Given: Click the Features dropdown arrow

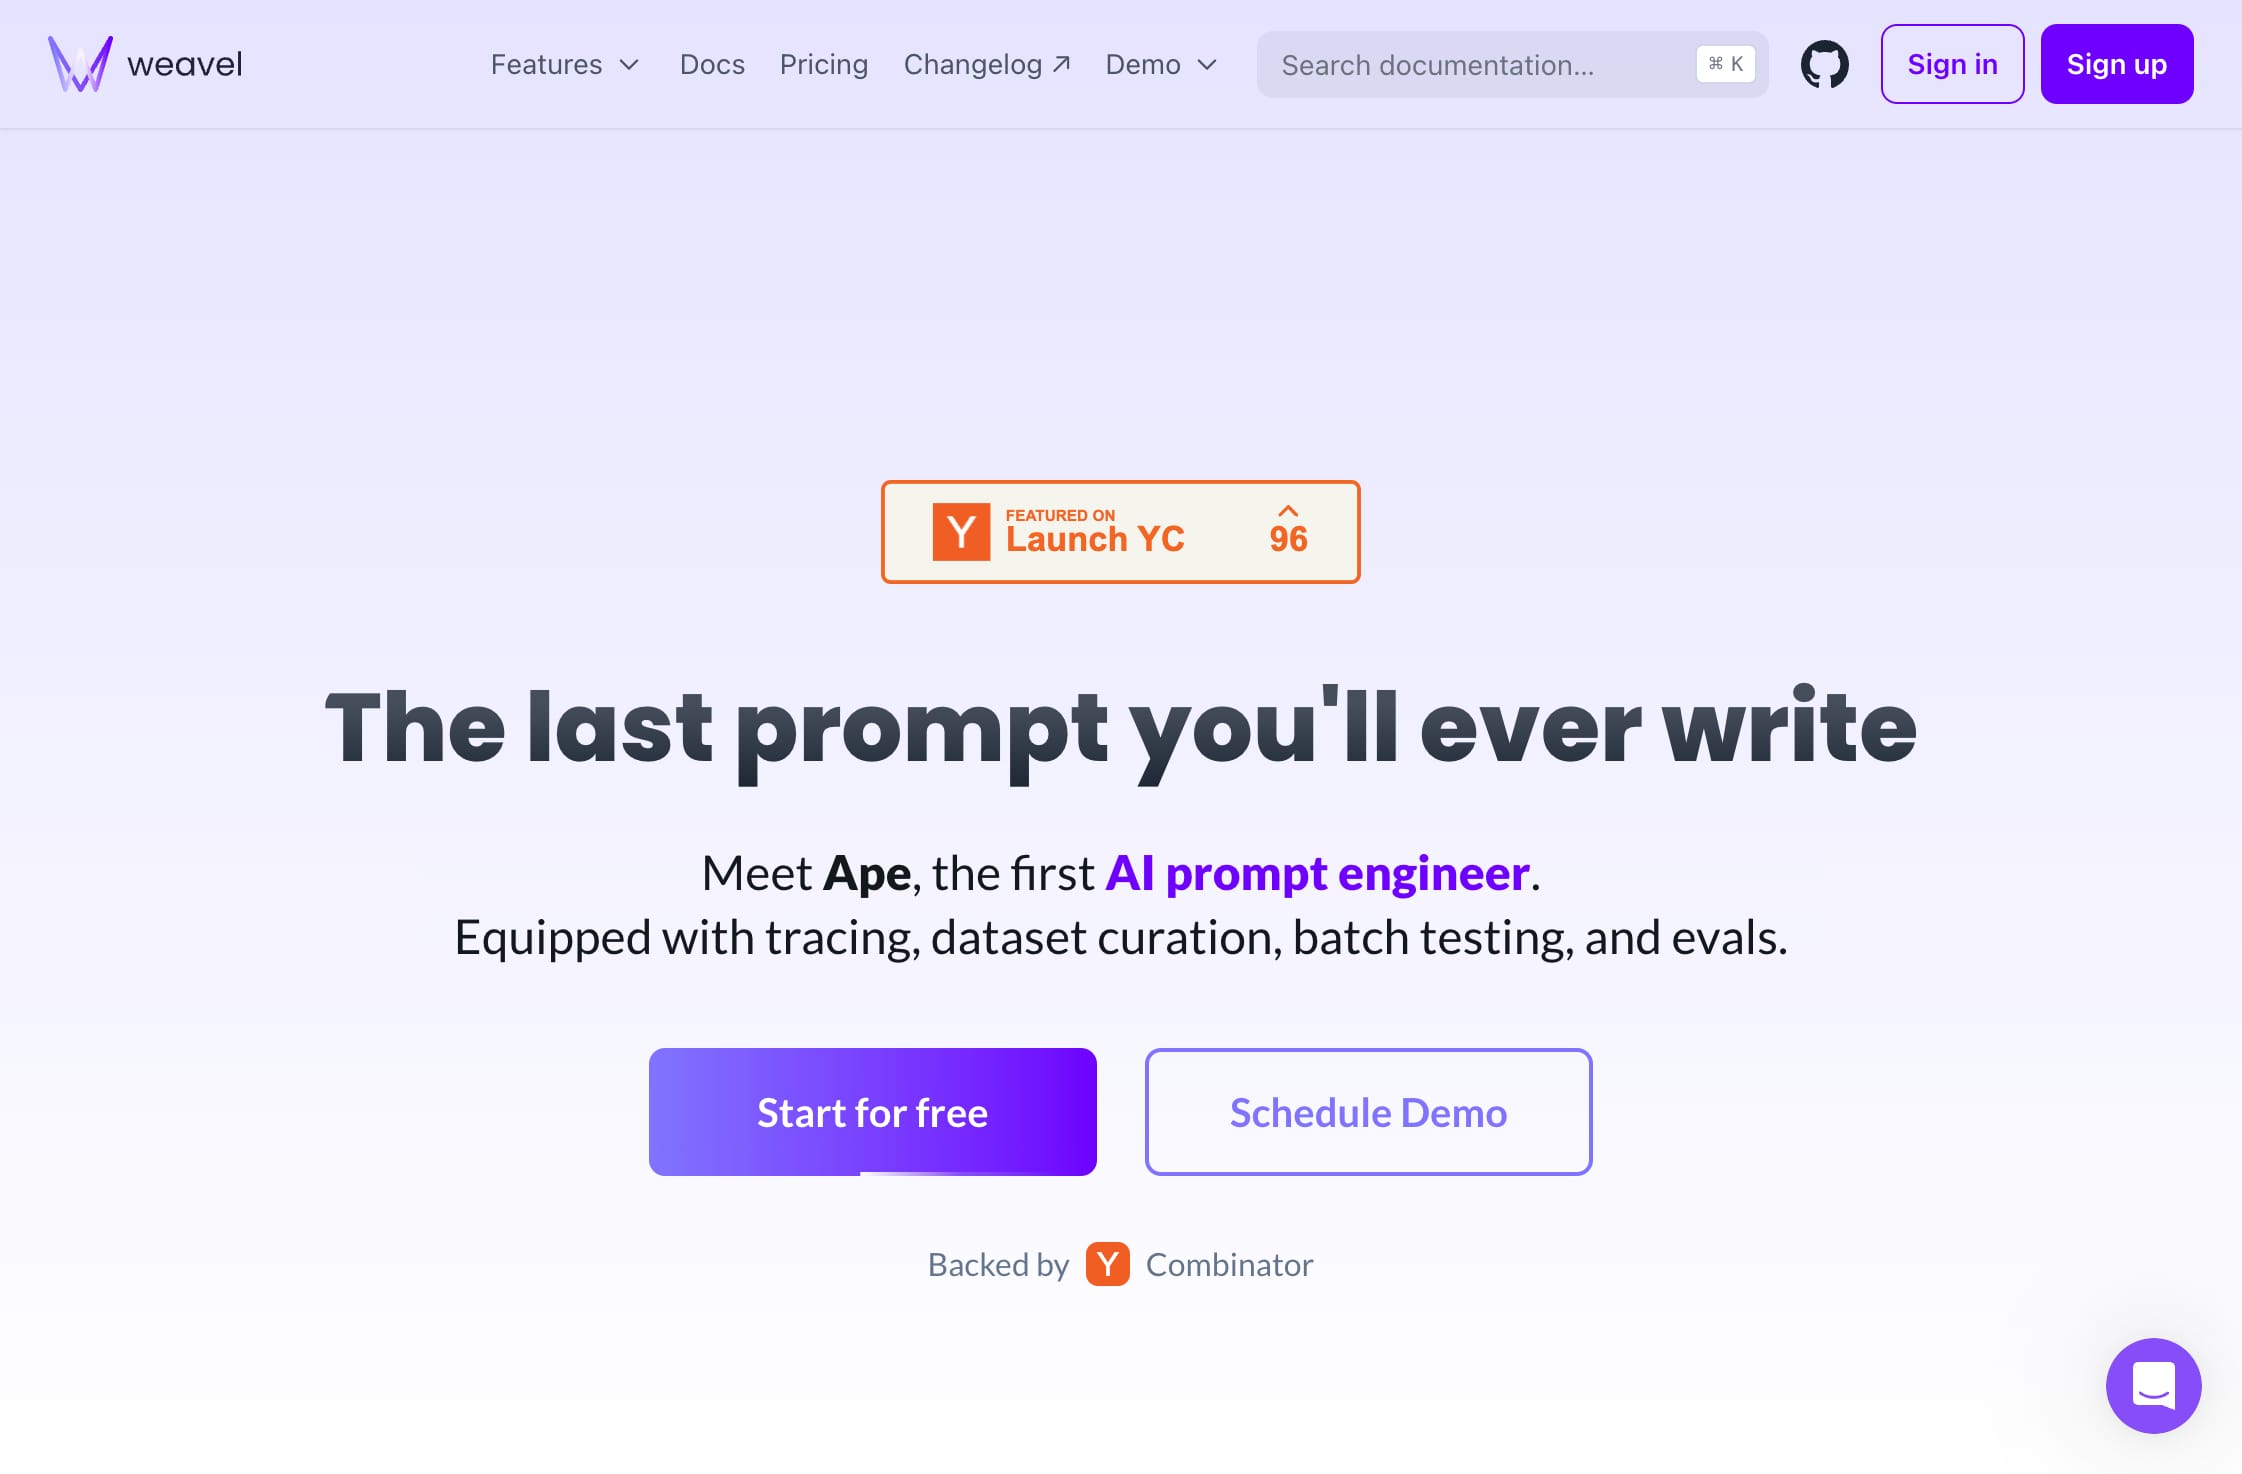Looking at the screenshot, I should pos(632,64).
